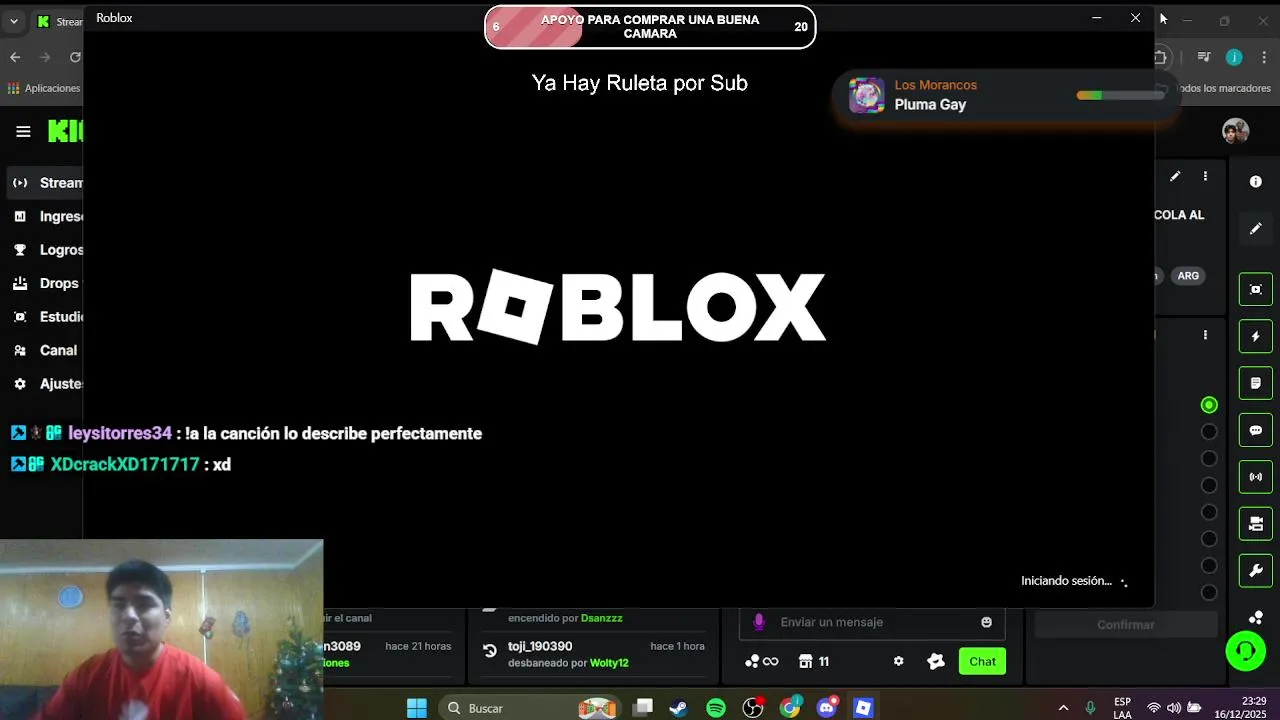Open the Chrome profile avatar

[1234, 57]
